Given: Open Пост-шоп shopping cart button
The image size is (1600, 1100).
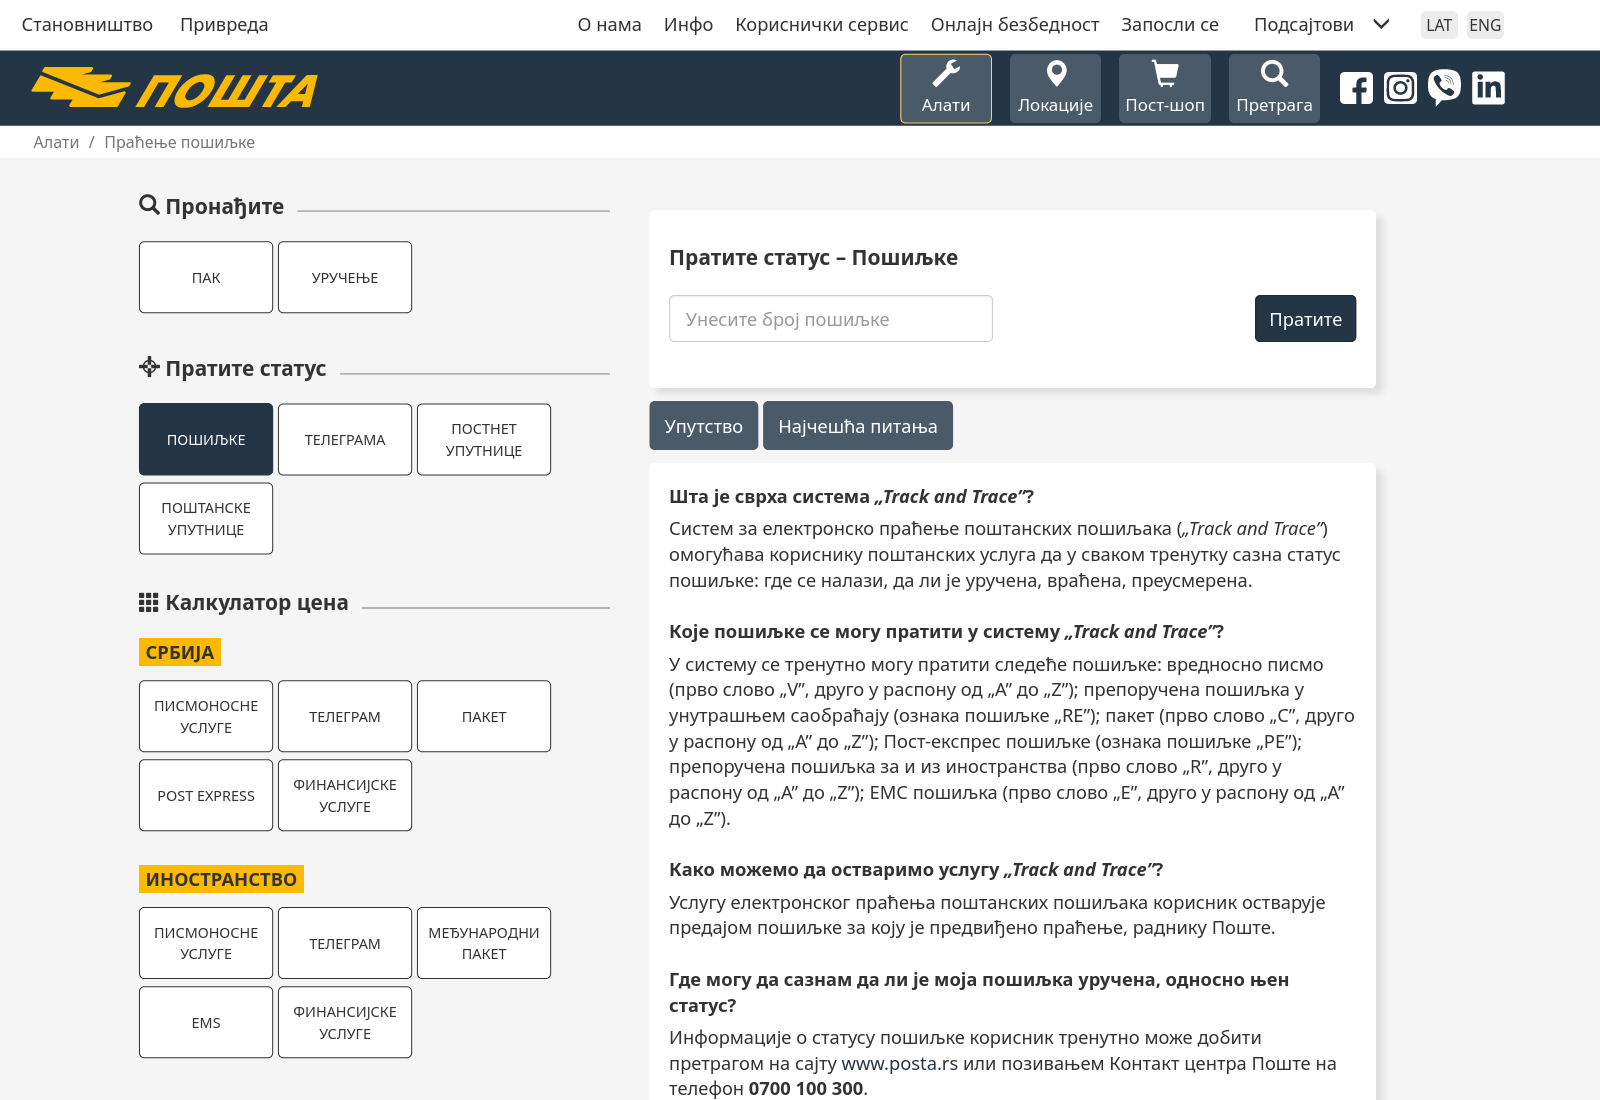Looking at the screenshot, I should coord(1165,89).
